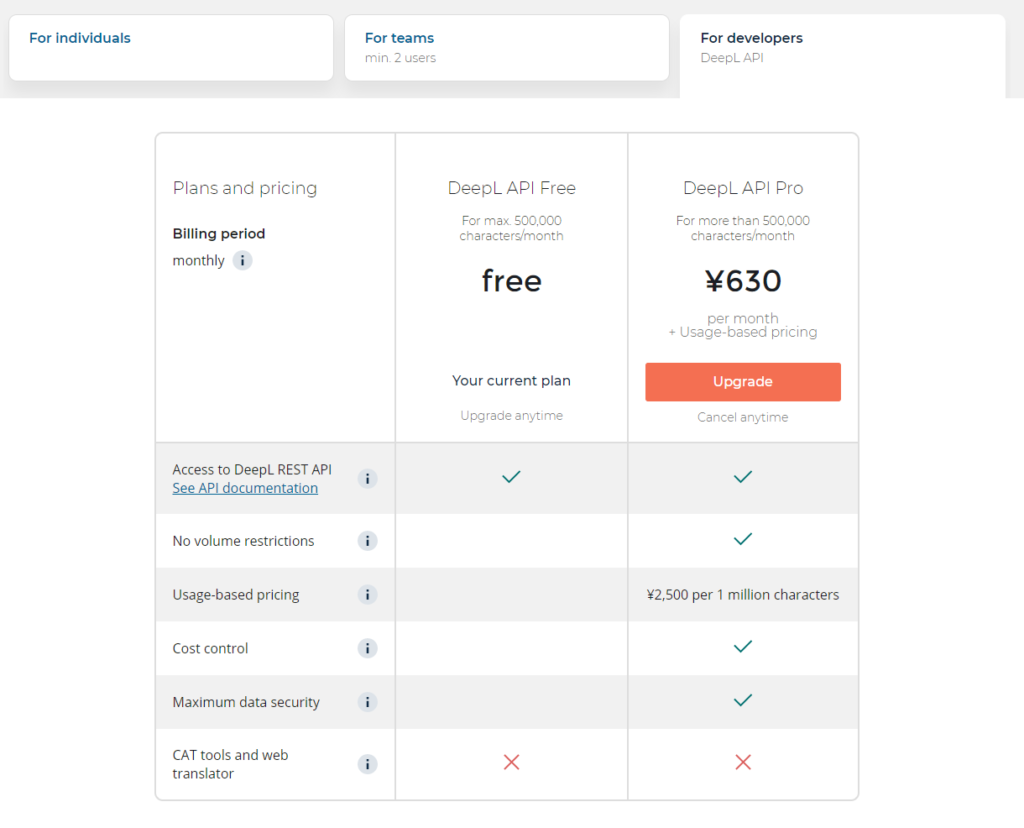Click Billing period label
The height and width of the screenshot is (828, 1024).
[219, 234]
